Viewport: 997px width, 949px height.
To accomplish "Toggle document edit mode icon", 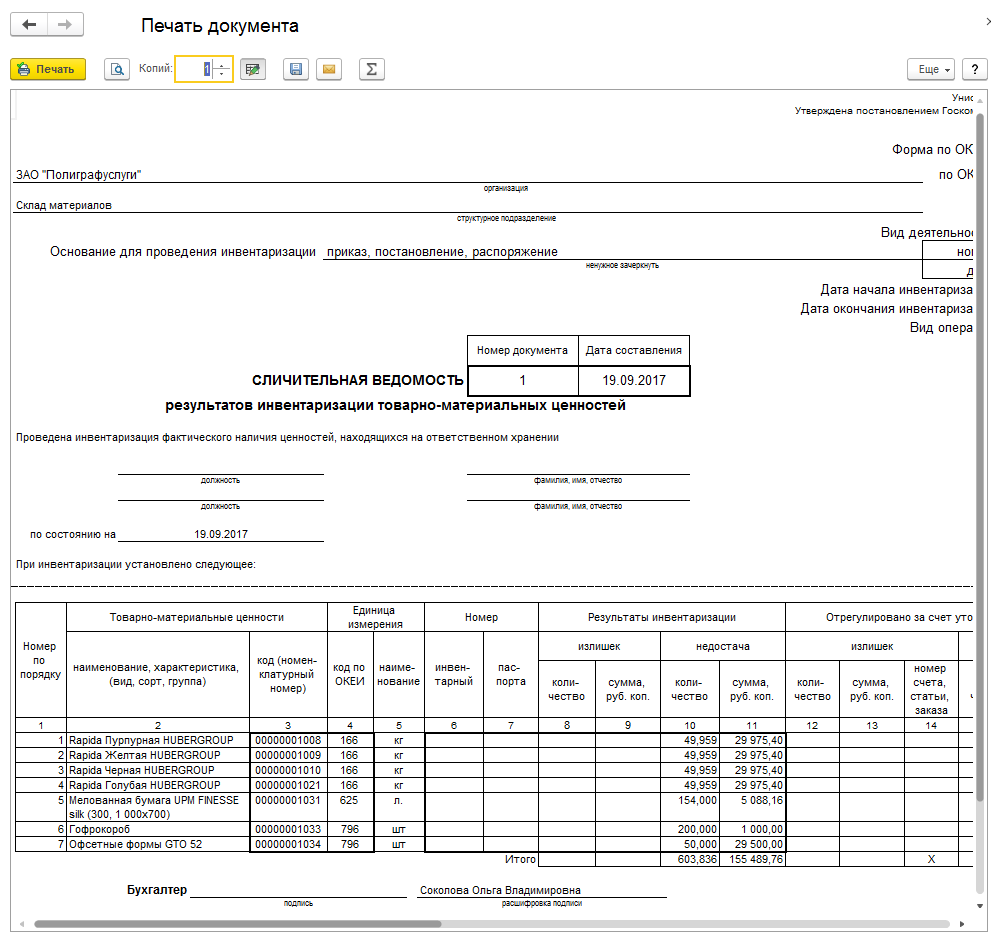I will 253,69.
